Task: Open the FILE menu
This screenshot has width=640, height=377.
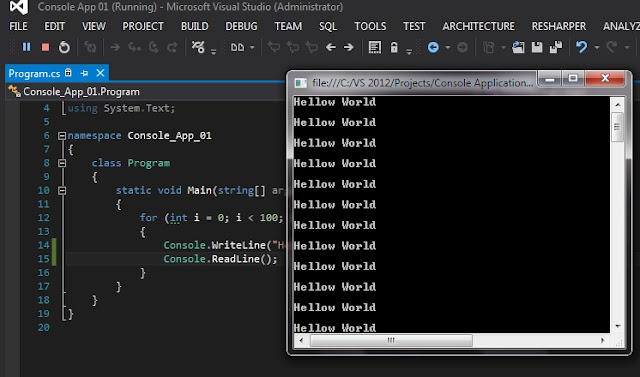Action: click(18, 26)
